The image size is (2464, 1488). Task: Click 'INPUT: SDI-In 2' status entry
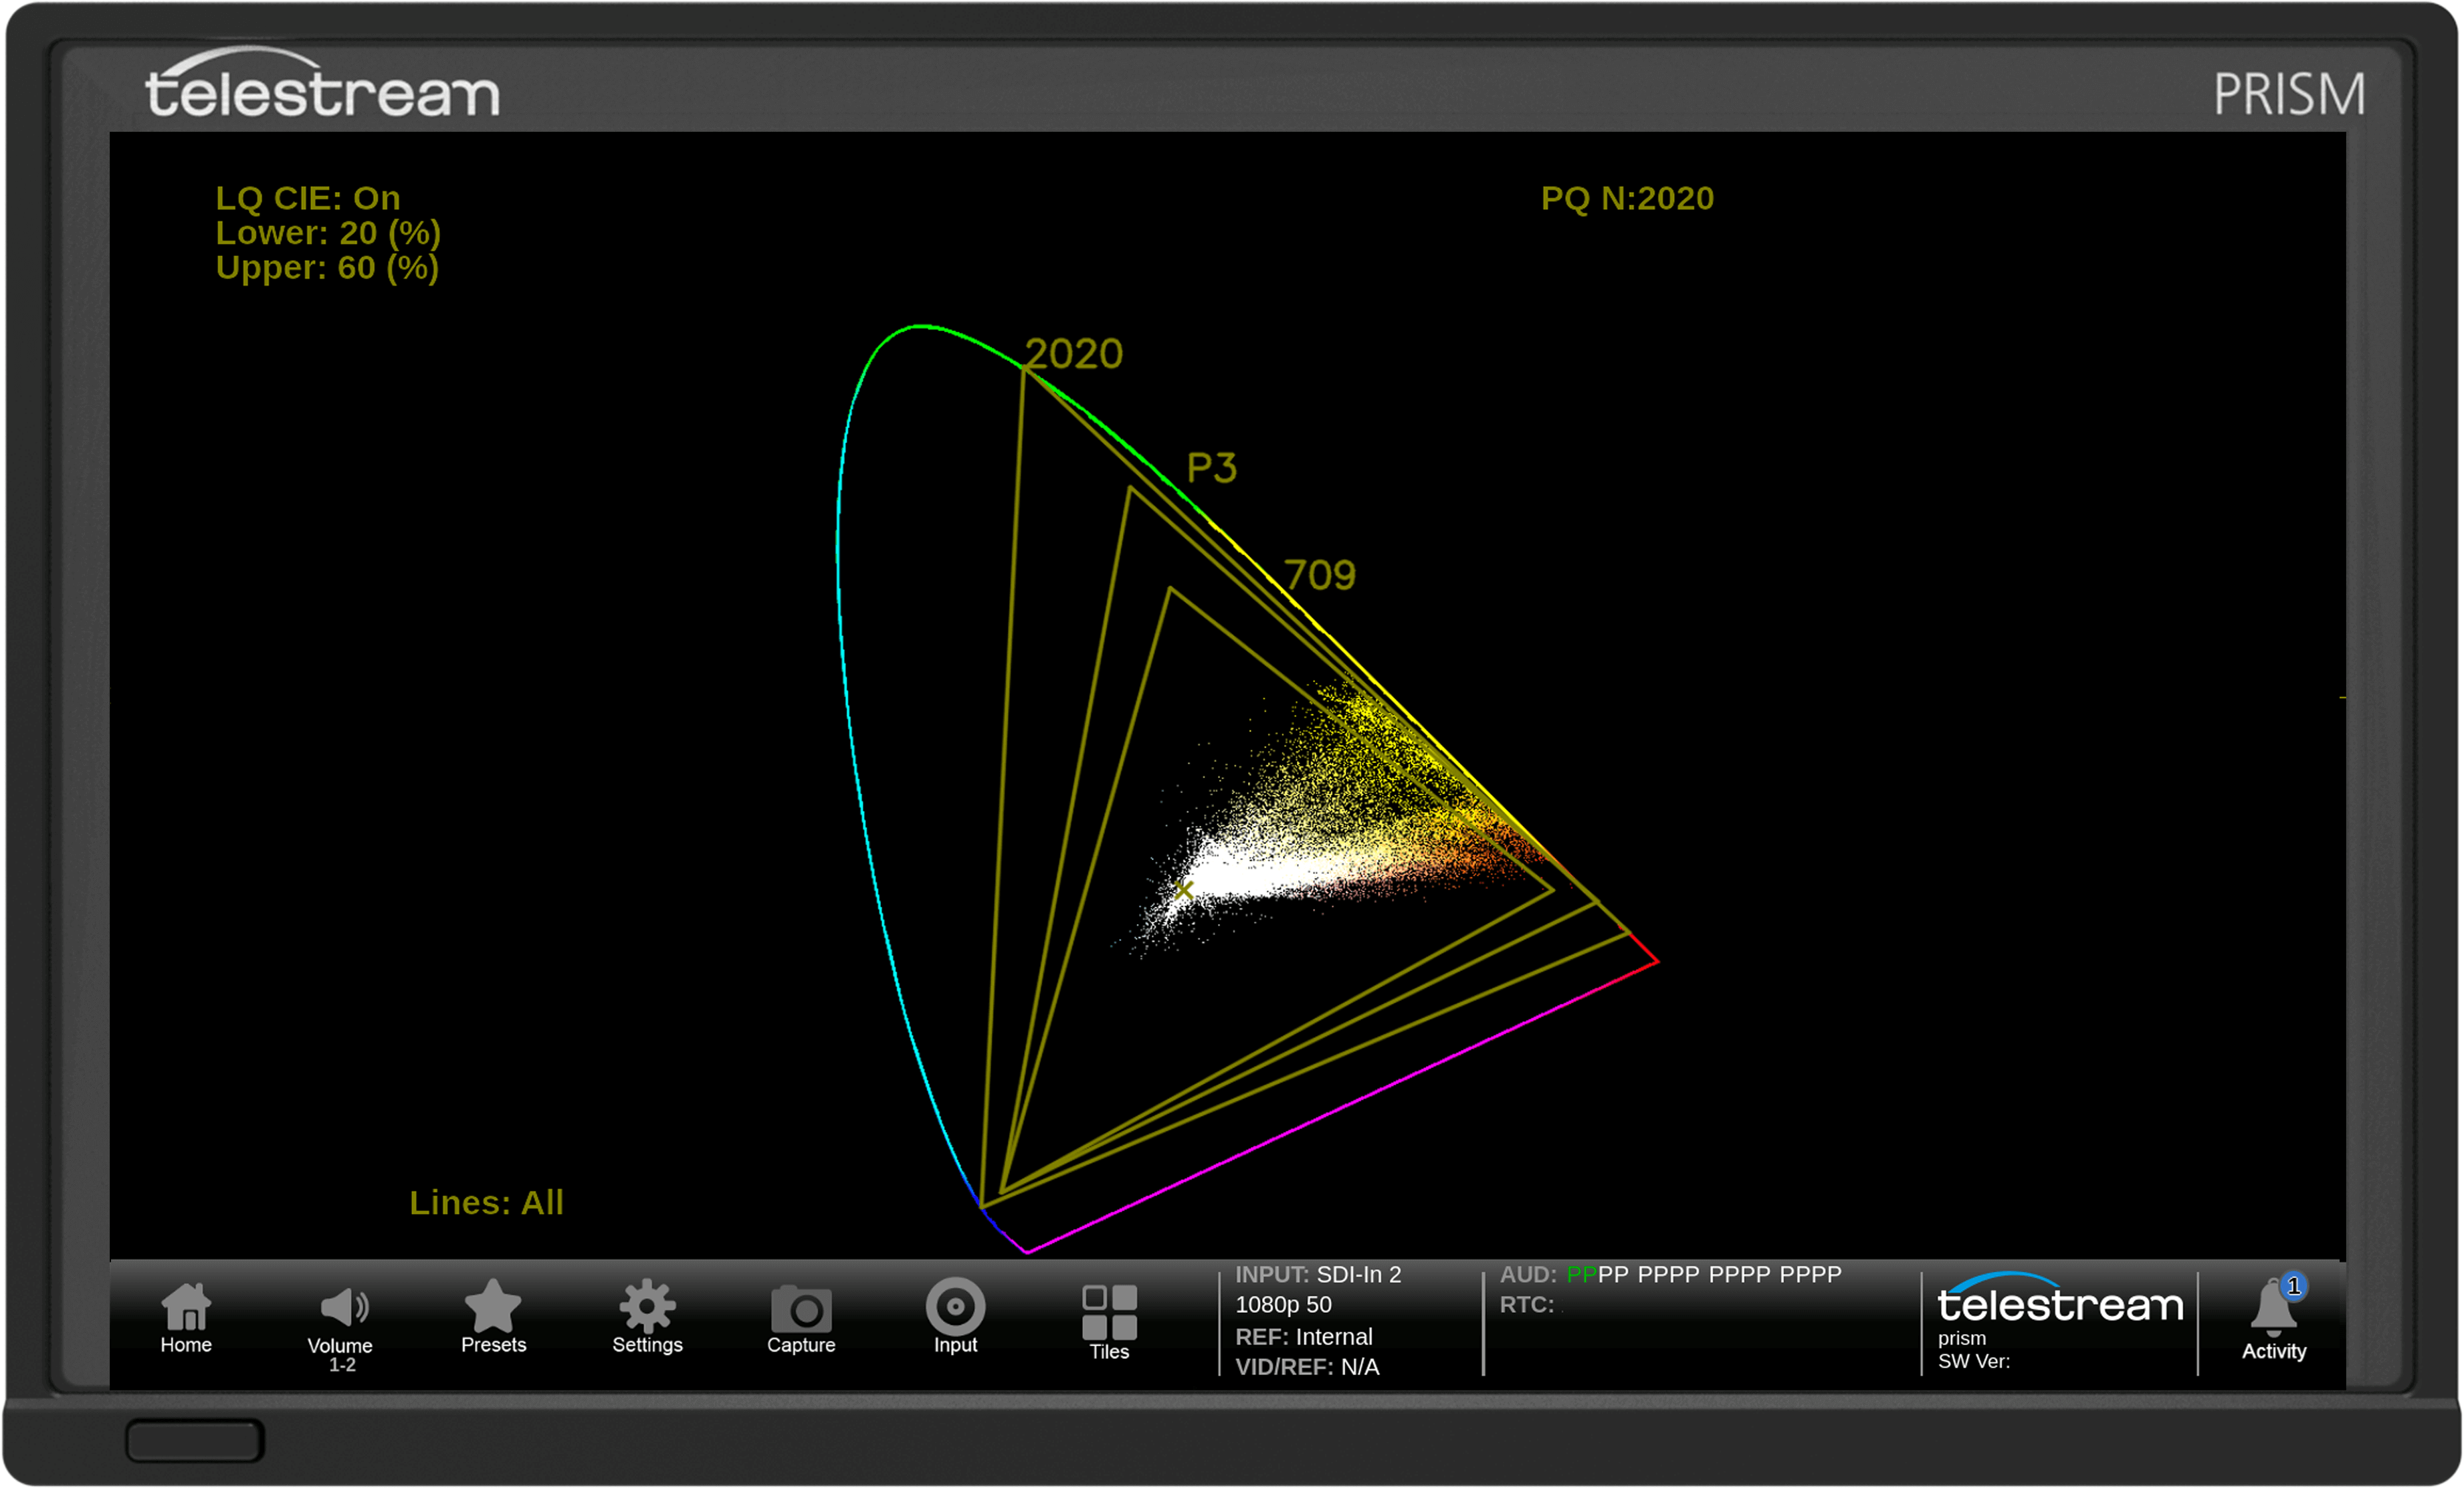coord(1318,1274)
